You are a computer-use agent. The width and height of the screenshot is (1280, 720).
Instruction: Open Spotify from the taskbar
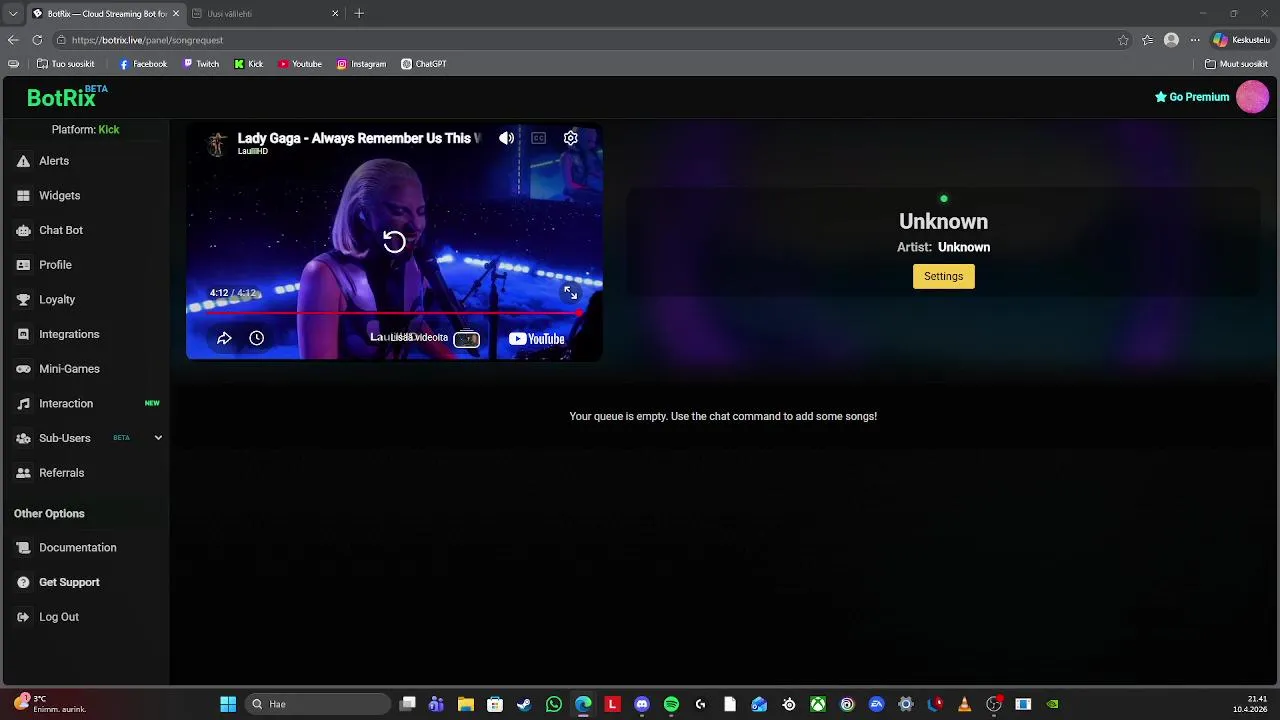point(671,704)
